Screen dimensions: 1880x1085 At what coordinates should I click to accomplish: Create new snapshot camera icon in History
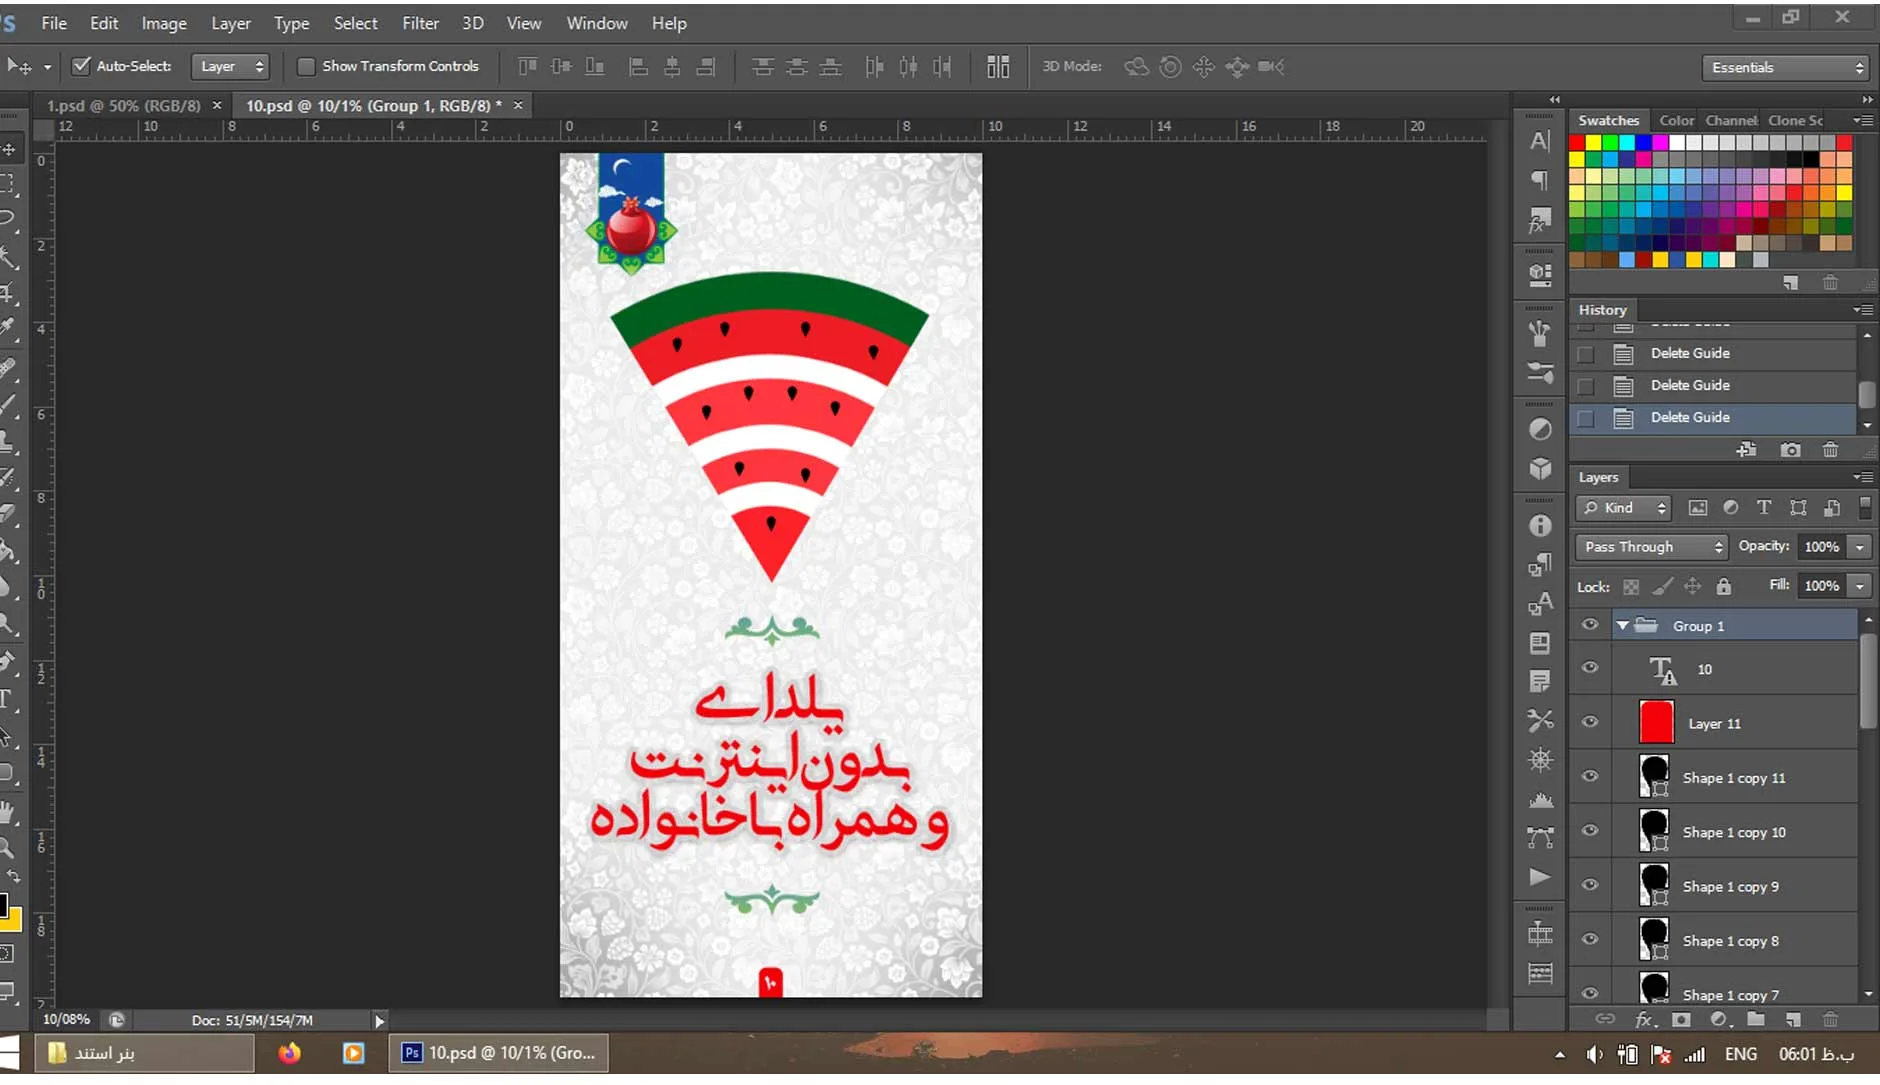pyautogui.click(x=1791, y=450)
